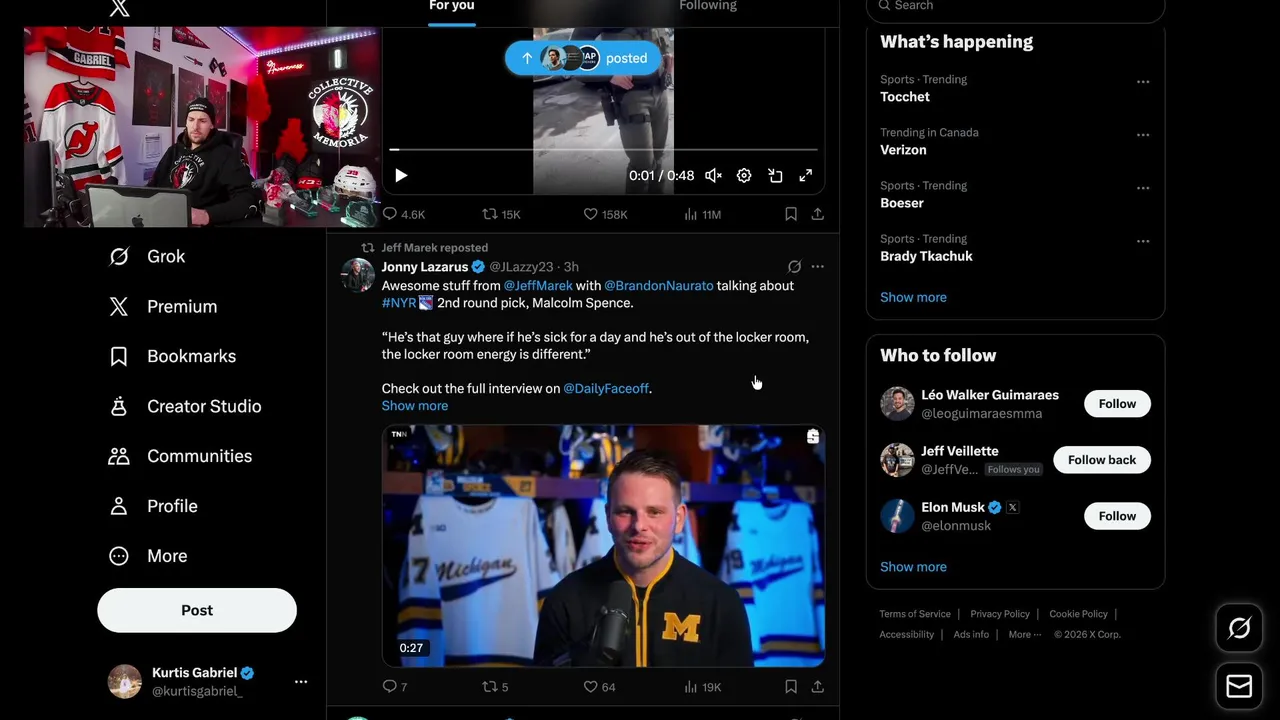Open Grok from the sidebar
The height and width of the screenshot is (720, 1280).
[x=147, y=256]
